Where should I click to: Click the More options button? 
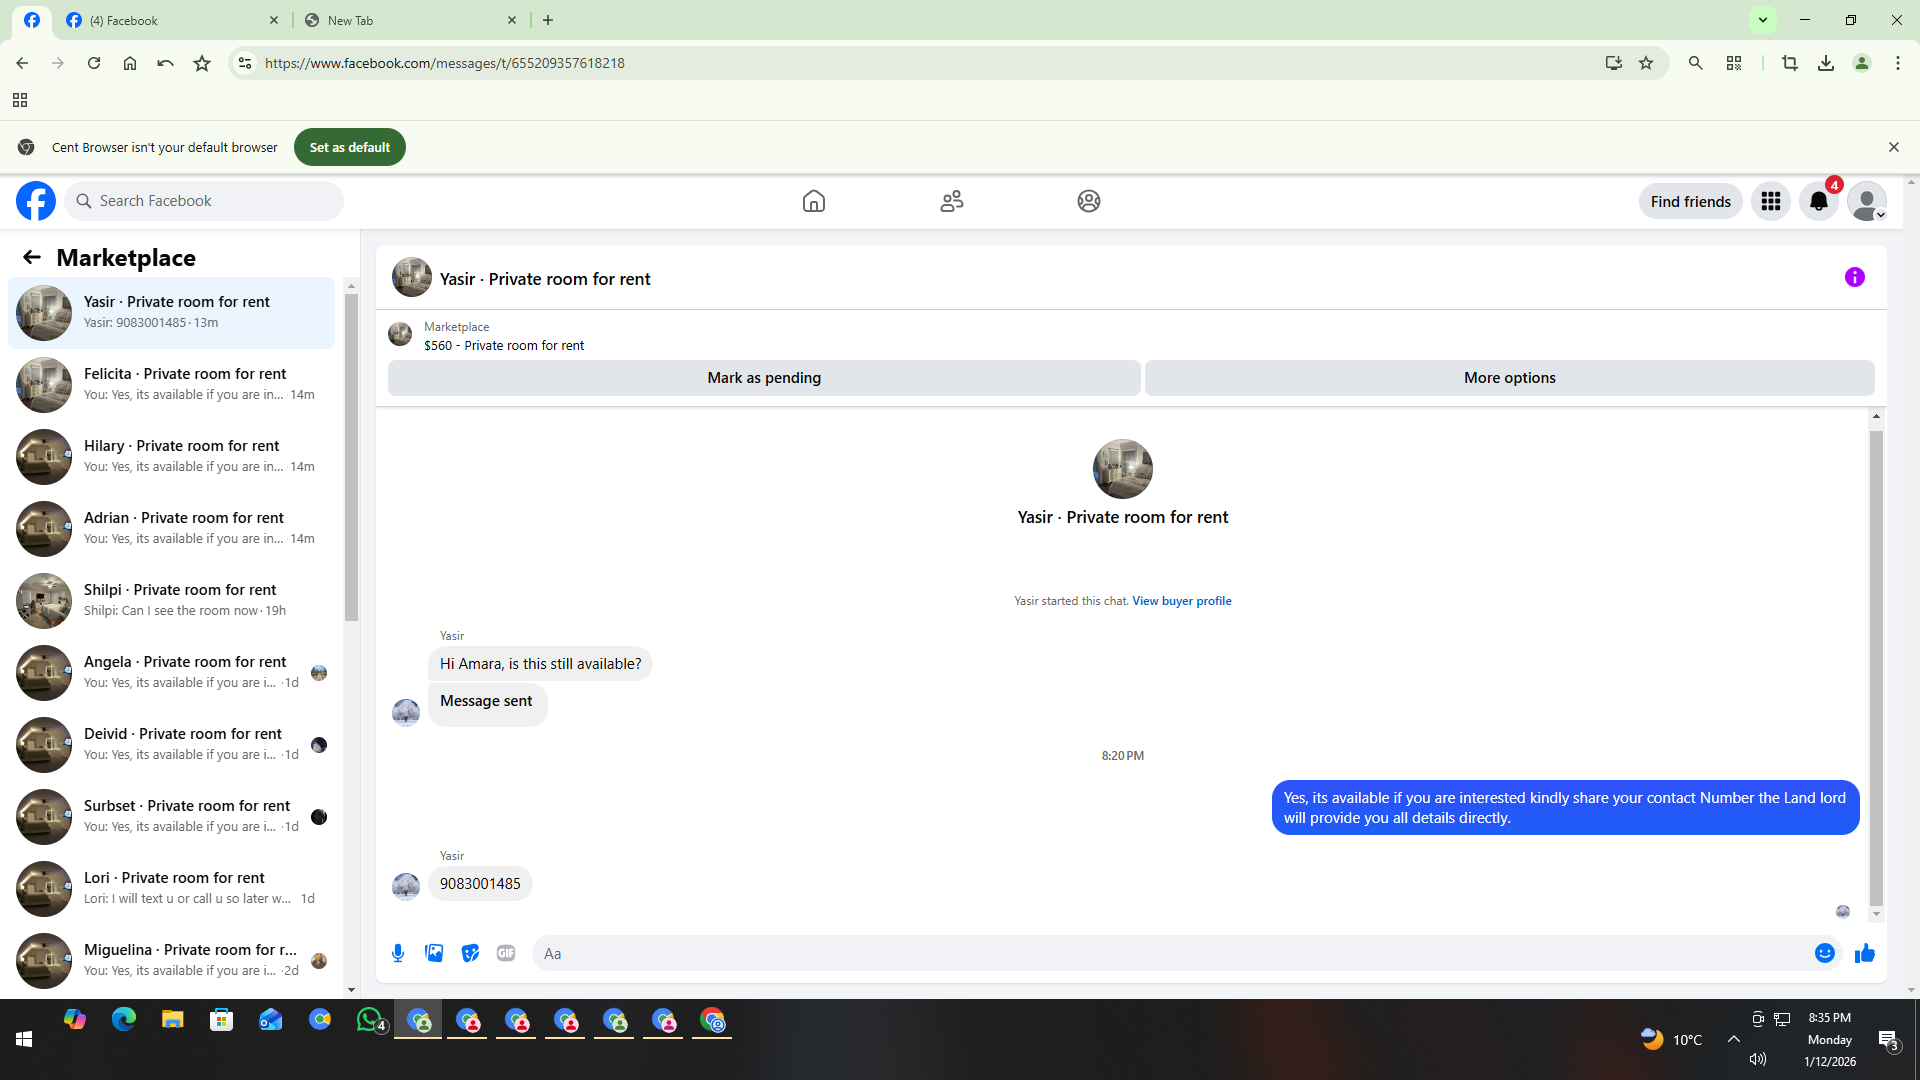[x=1509, y=378]
